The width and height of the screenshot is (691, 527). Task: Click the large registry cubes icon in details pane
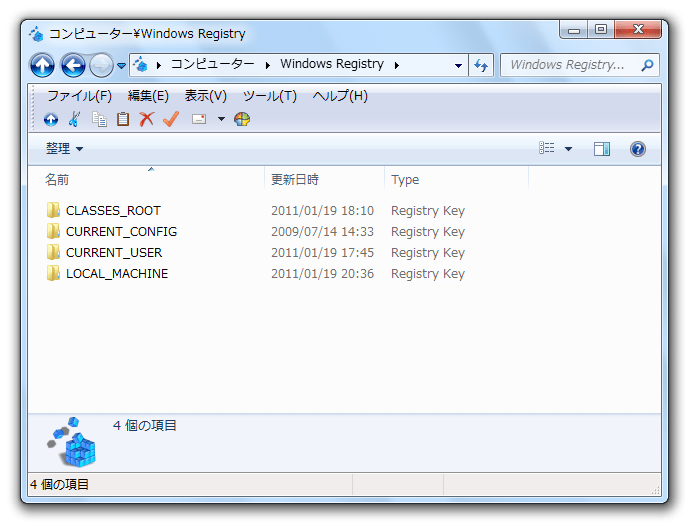pos(71,442)
